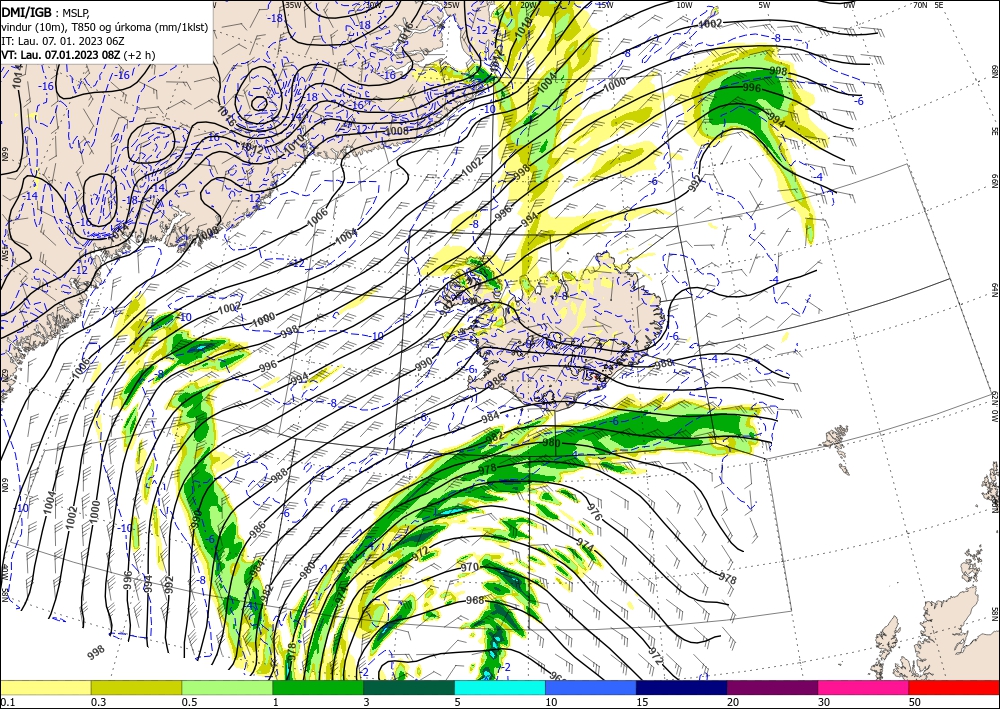Image resolution: width=1000 pixels, height=709 pixels.
Task: Choose the purple 20–30 legend swatch
Action: click(772, 687)
